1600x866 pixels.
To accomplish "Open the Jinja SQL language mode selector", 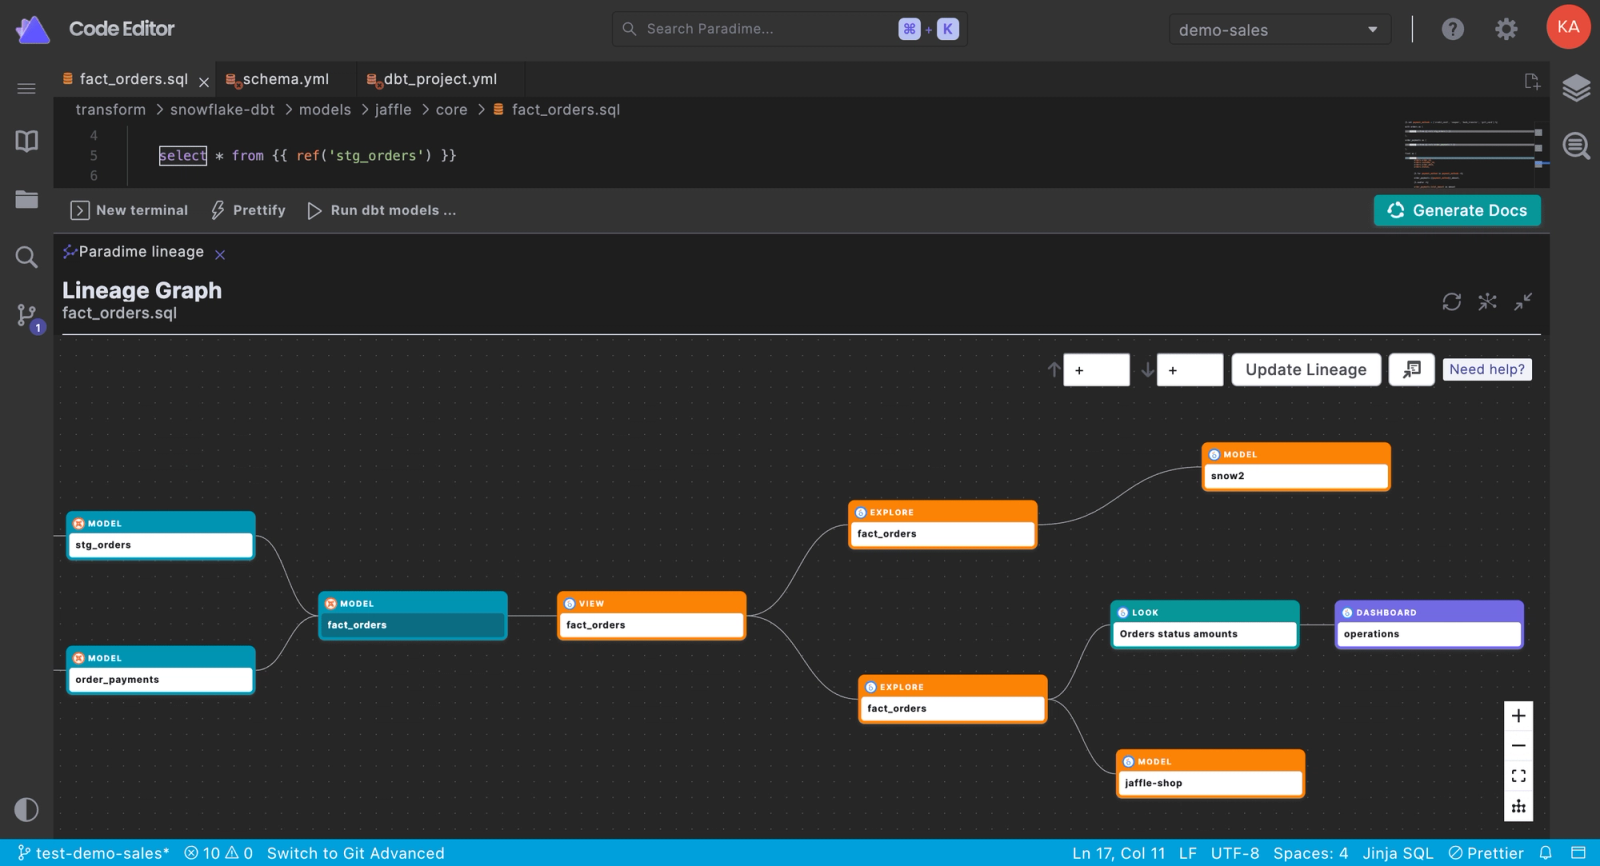I will point(1398,853).
